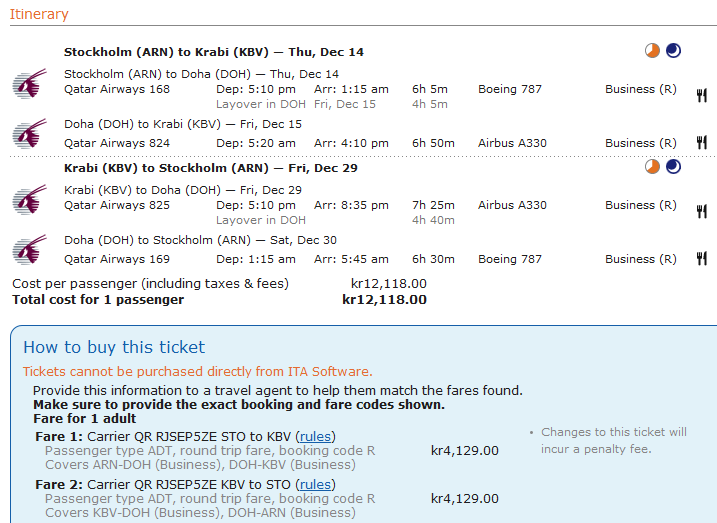
Task: Click the How to buy this ticket heading
Action: [114, 347]
